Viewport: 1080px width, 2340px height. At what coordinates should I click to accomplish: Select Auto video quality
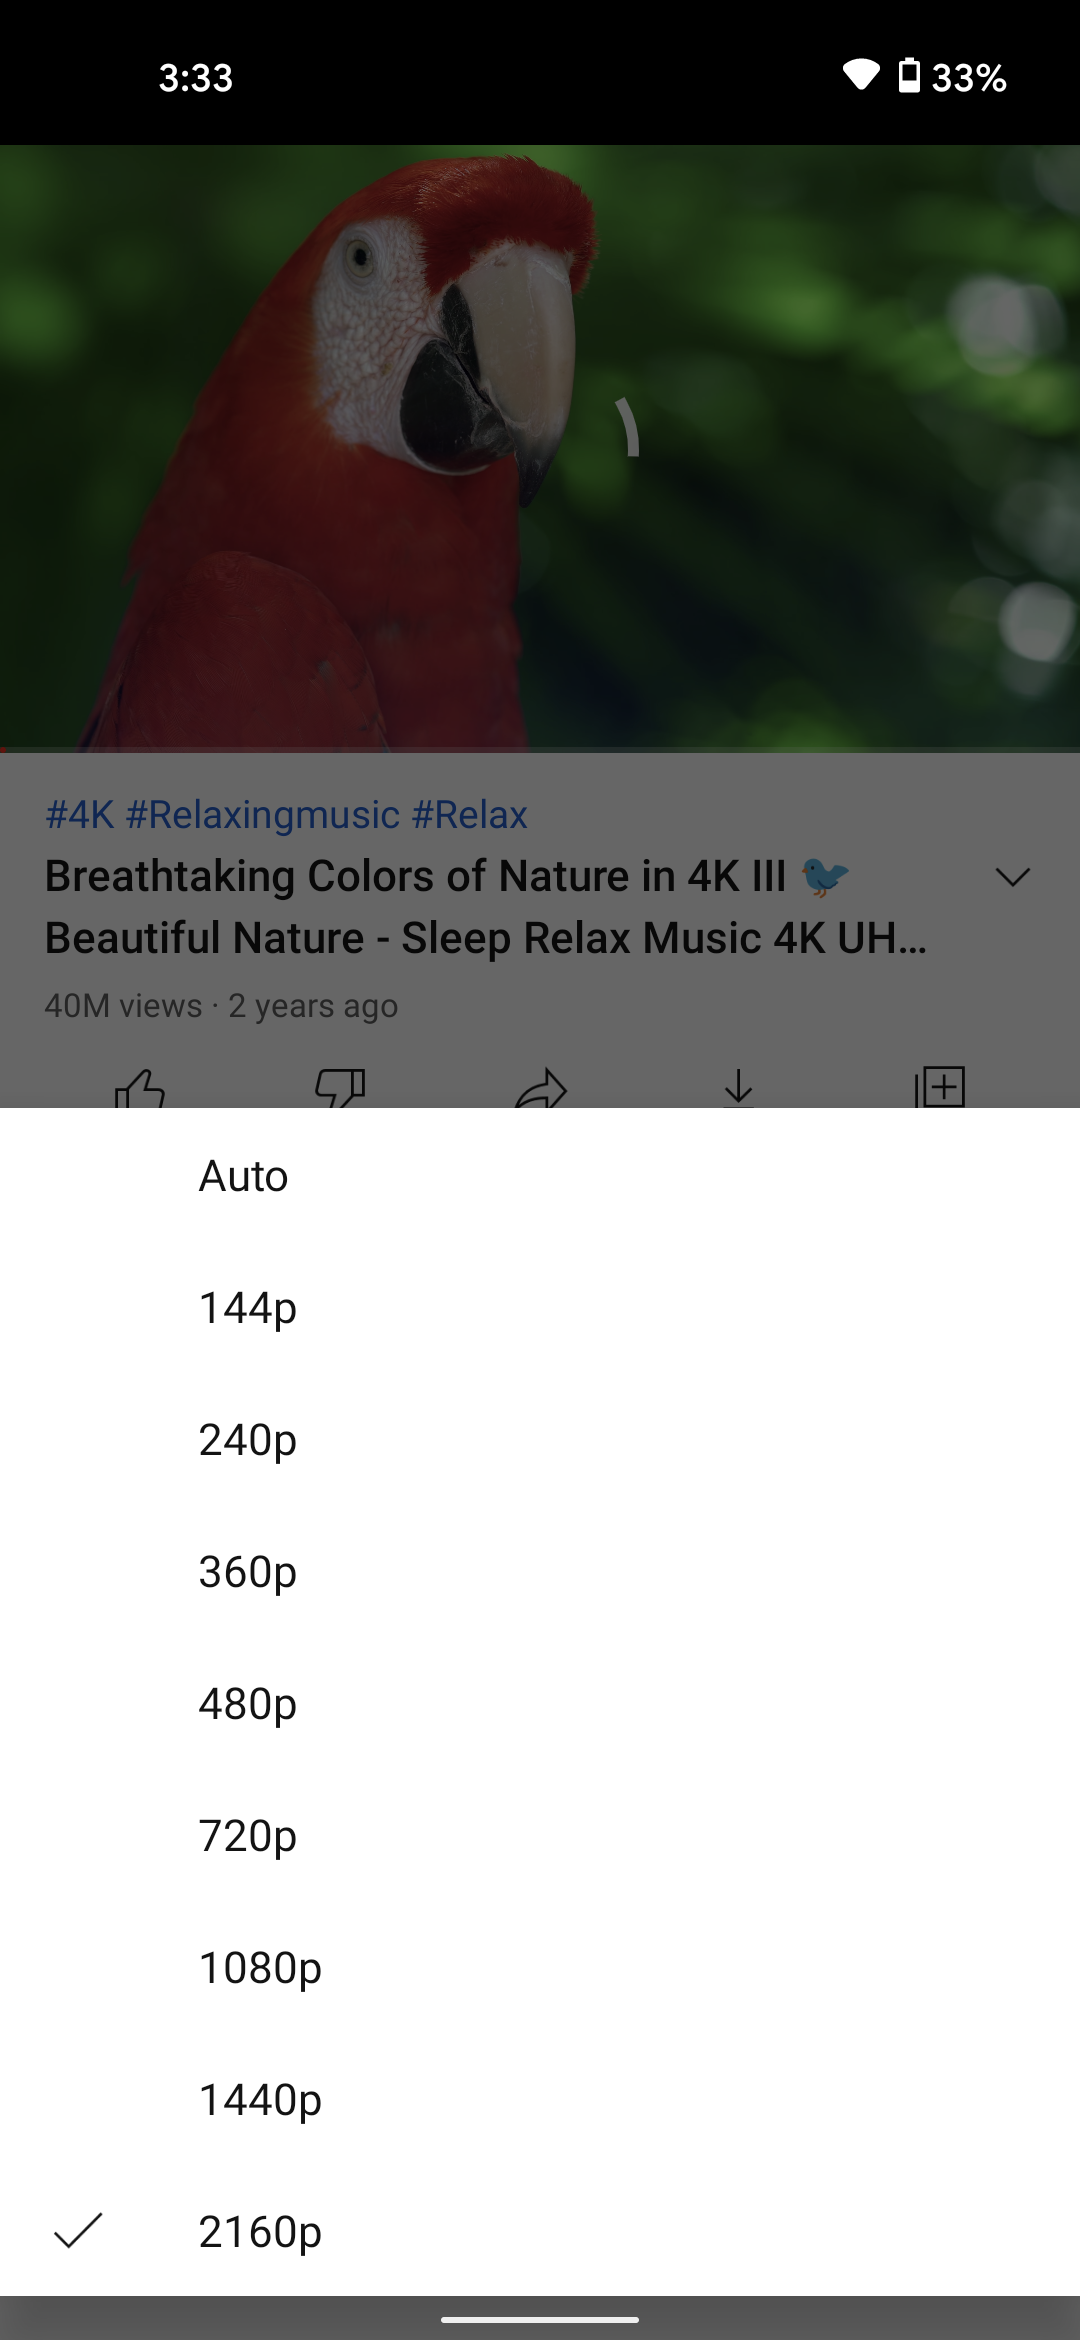(x=244, y=1176)
